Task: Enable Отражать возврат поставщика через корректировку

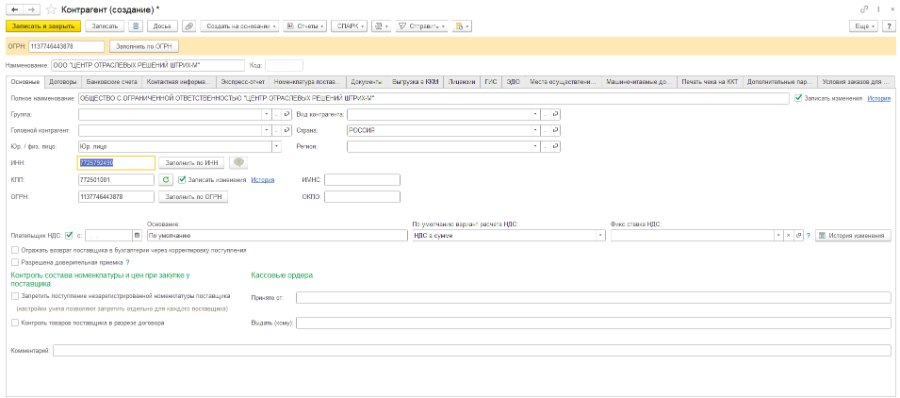Action: pyautogui.click(x=15, y=250)
